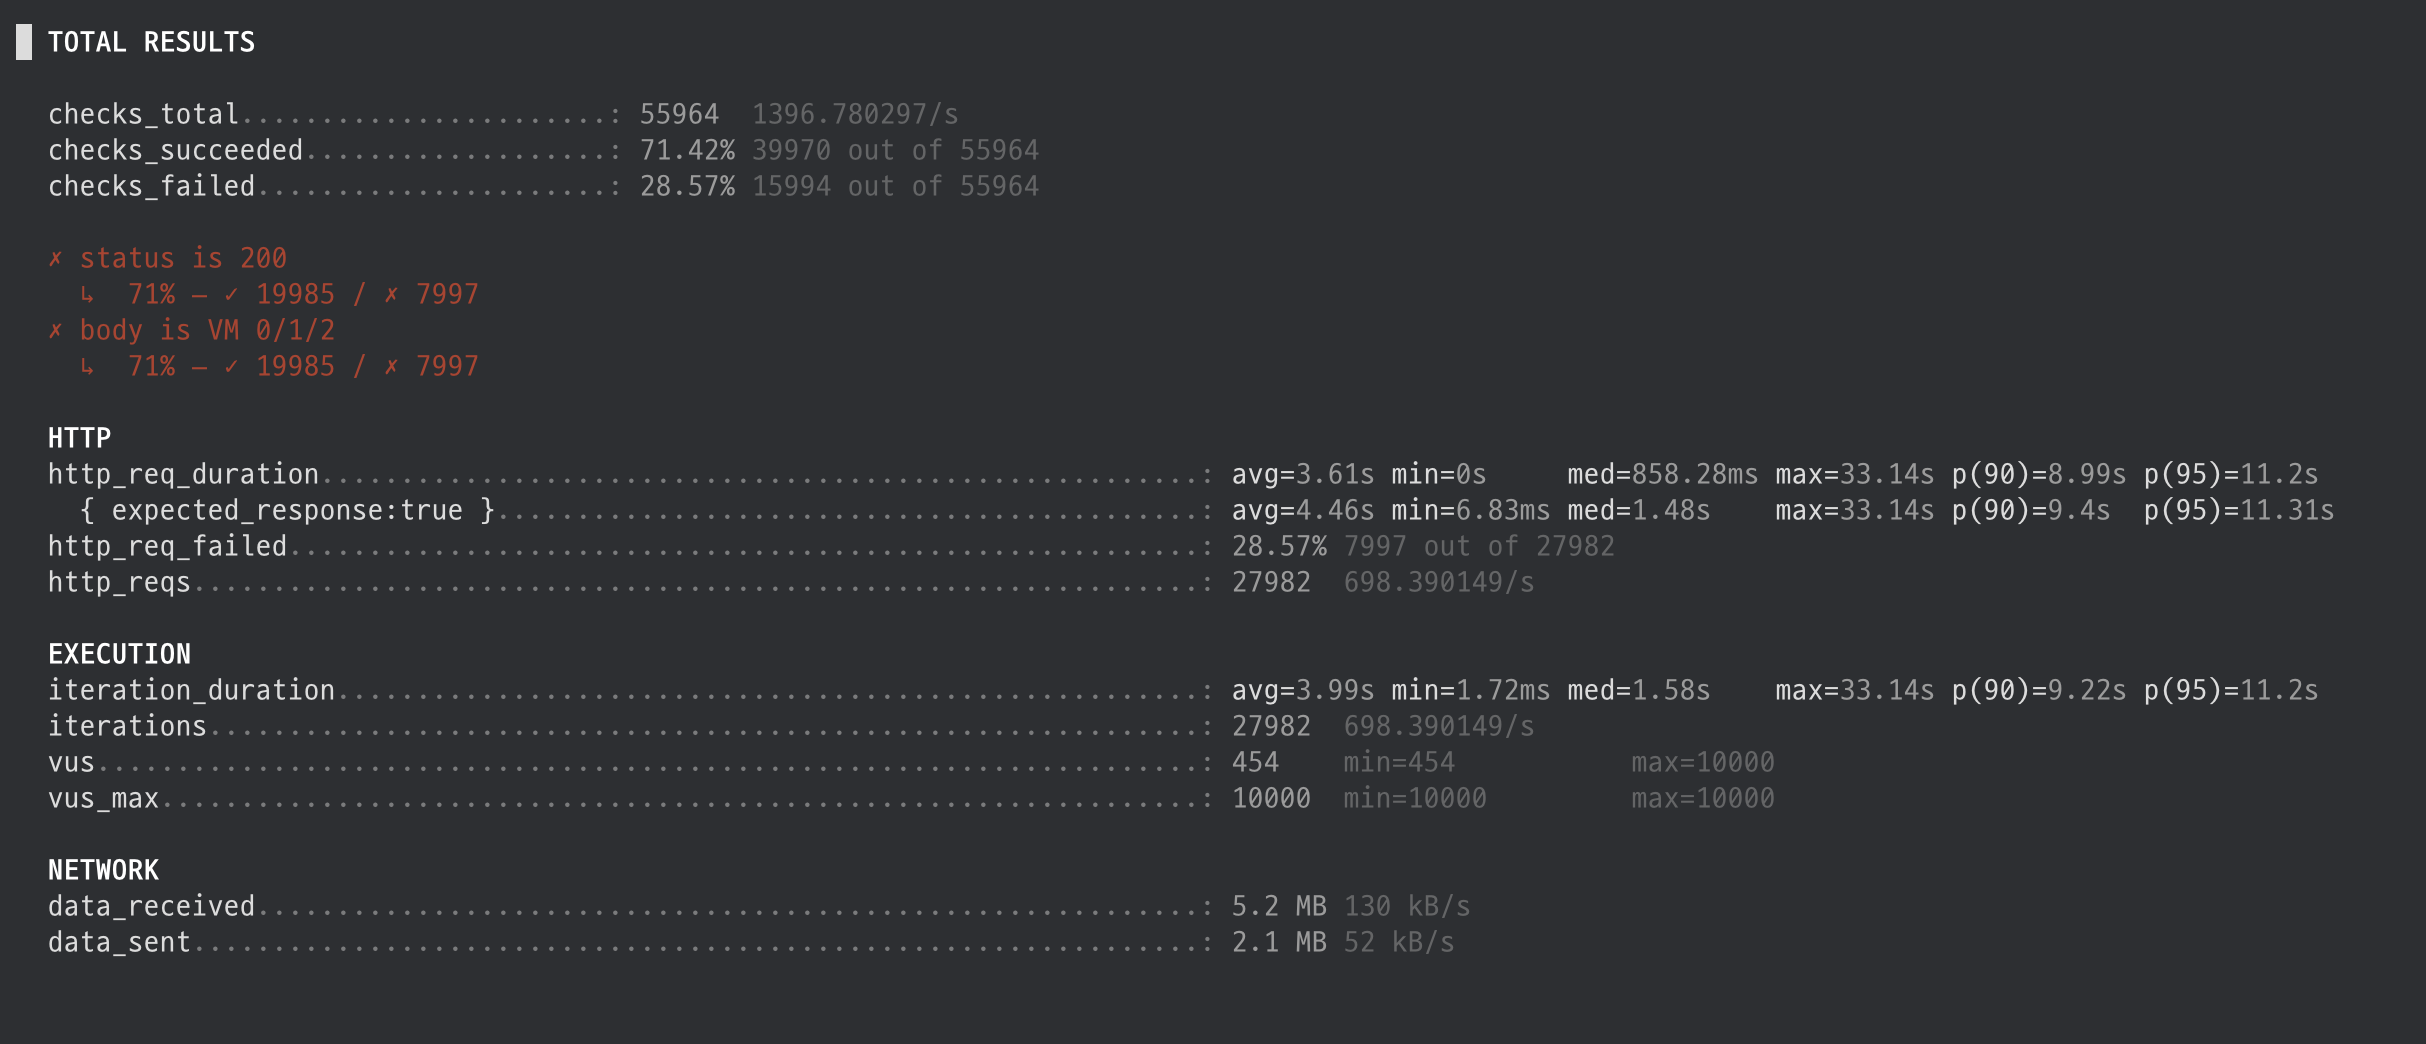2426x1044 pixels.
Task: Click the iteration_duration p(95)=11.2s value
Action: [2232, 690]
